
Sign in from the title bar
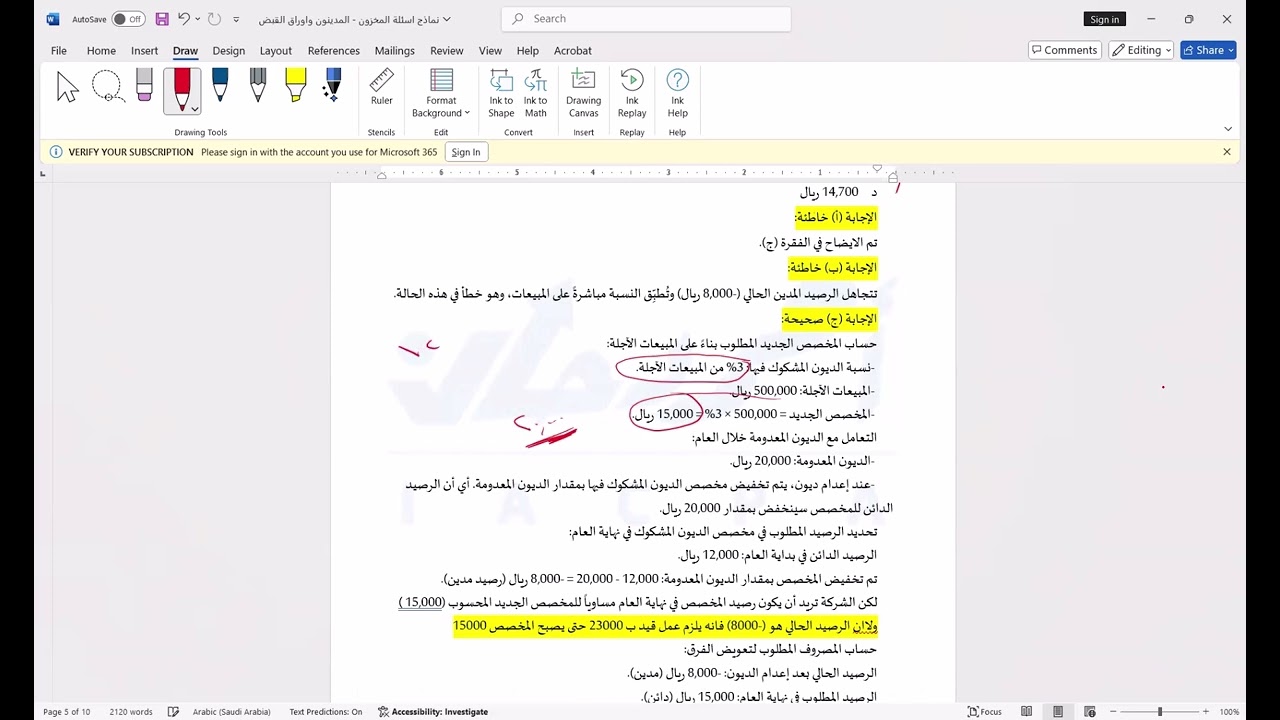click(x=1104, y=19)
